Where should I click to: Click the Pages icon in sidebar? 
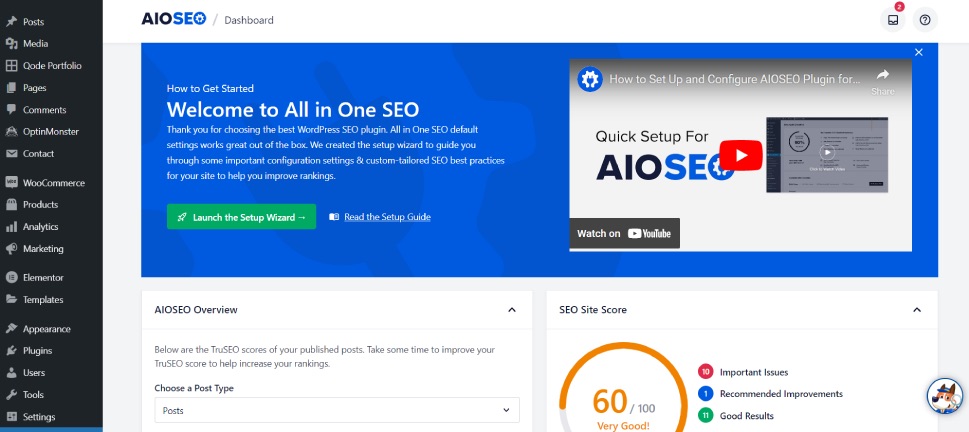coord(11,88)
